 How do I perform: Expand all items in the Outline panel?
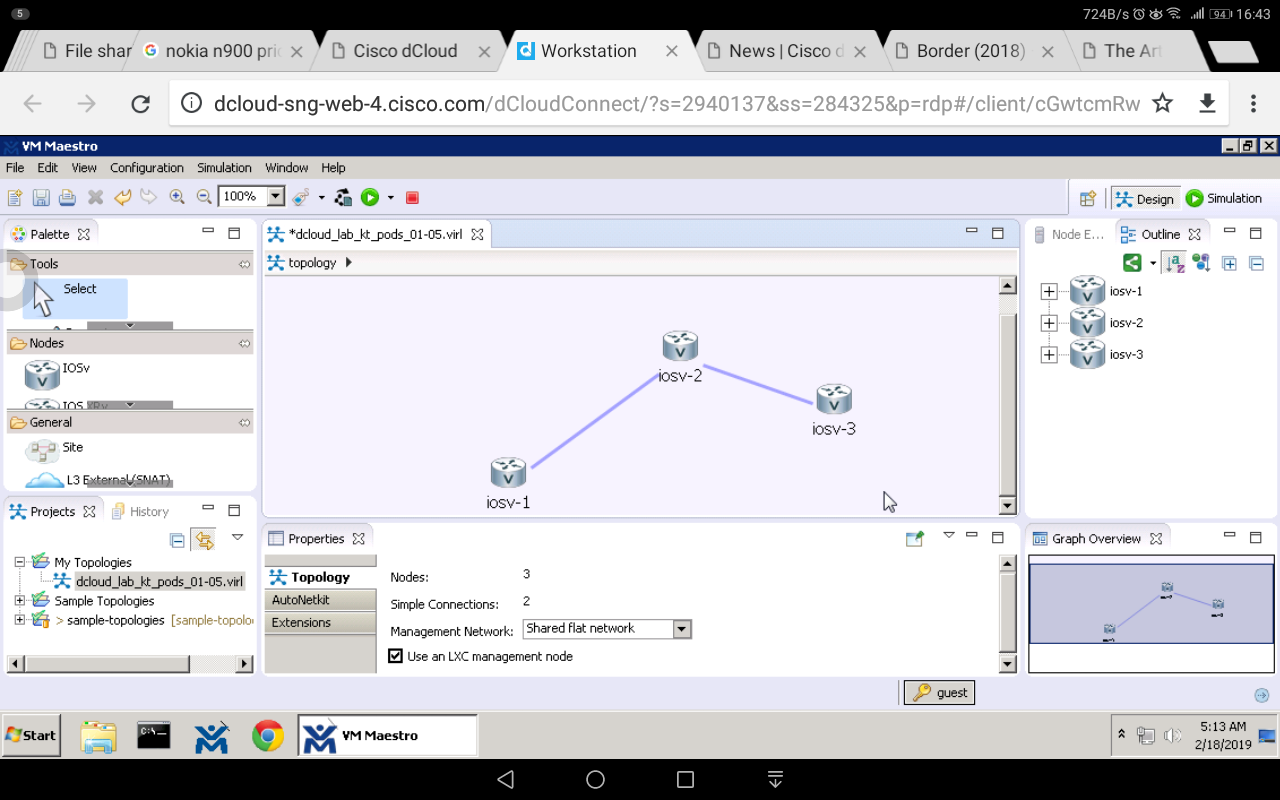[1228, 263]
